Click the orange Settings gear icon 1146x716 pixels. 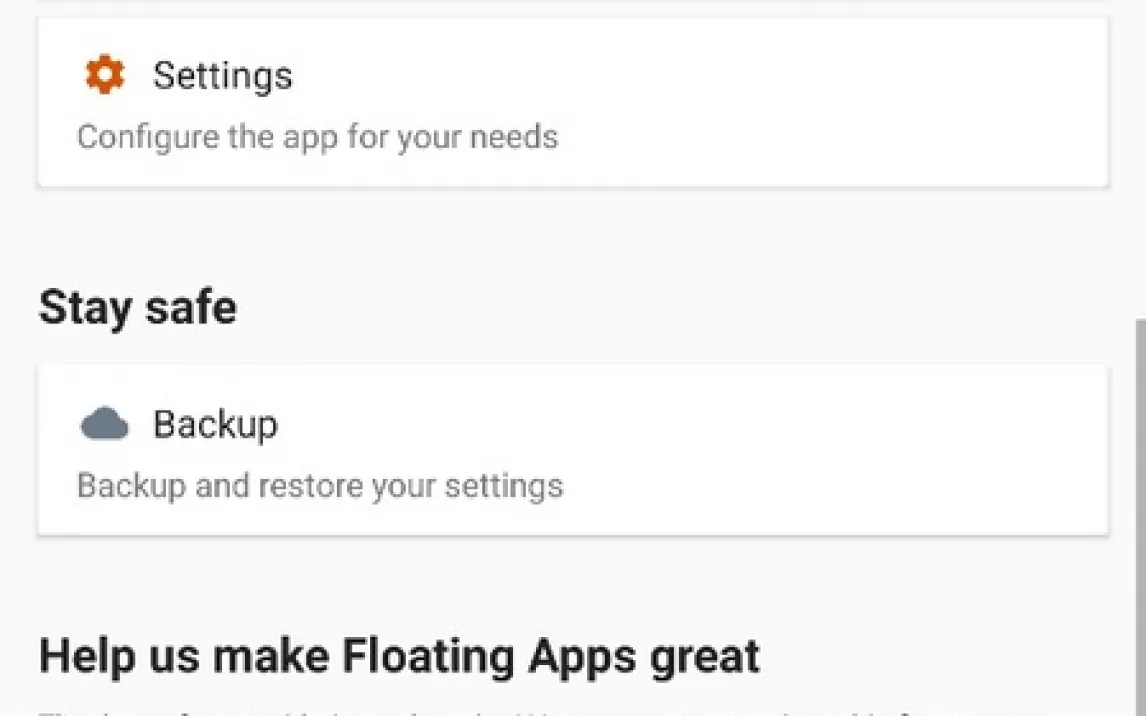pyautogui.click(x=105, y=76)
